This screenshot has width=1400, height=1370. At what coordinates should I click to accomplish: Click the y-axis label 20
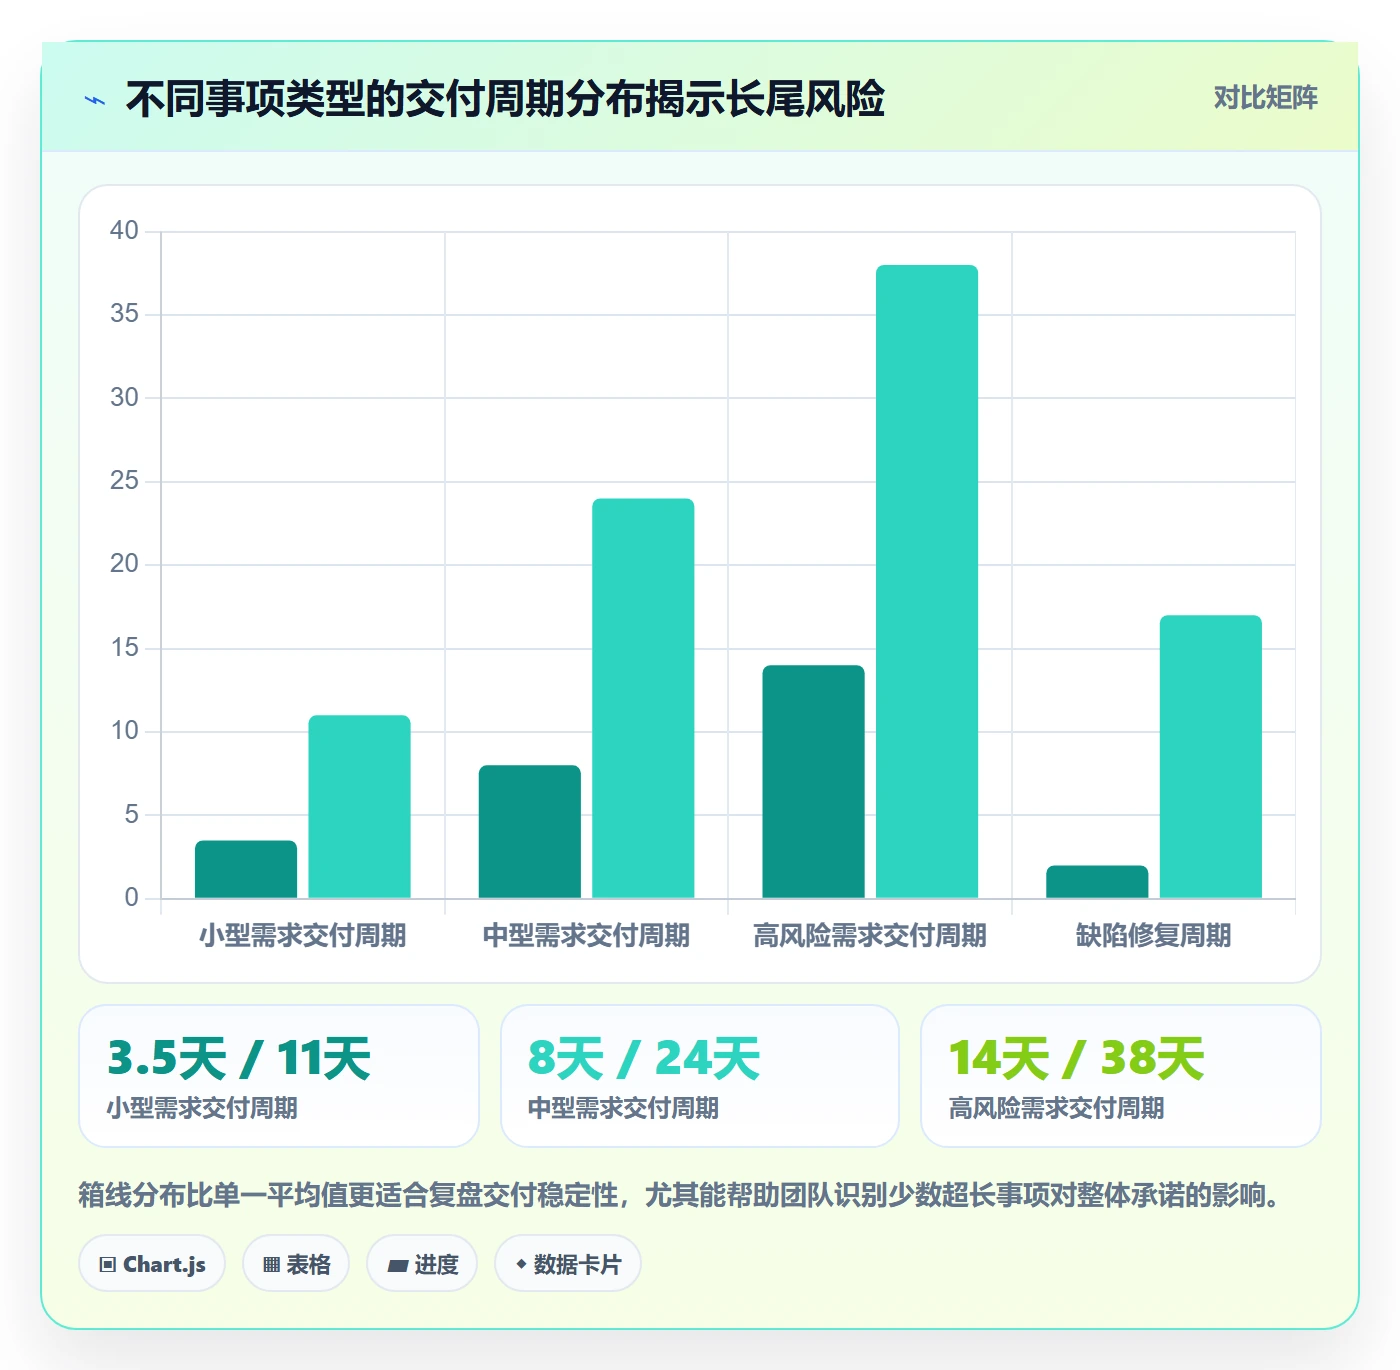tap(124, 564)
